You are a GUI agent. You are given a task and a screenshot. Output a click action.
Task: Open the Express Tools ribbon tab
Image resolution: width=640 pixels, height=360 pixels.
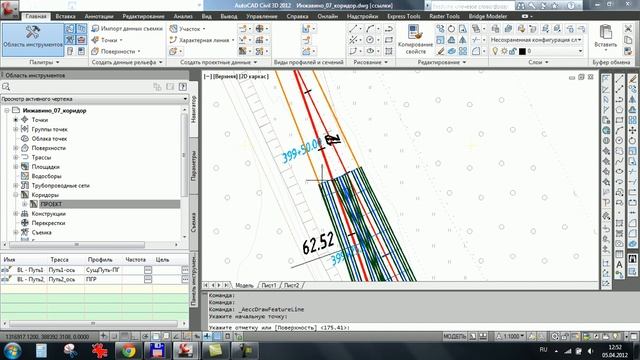click(x=404, y=16)
